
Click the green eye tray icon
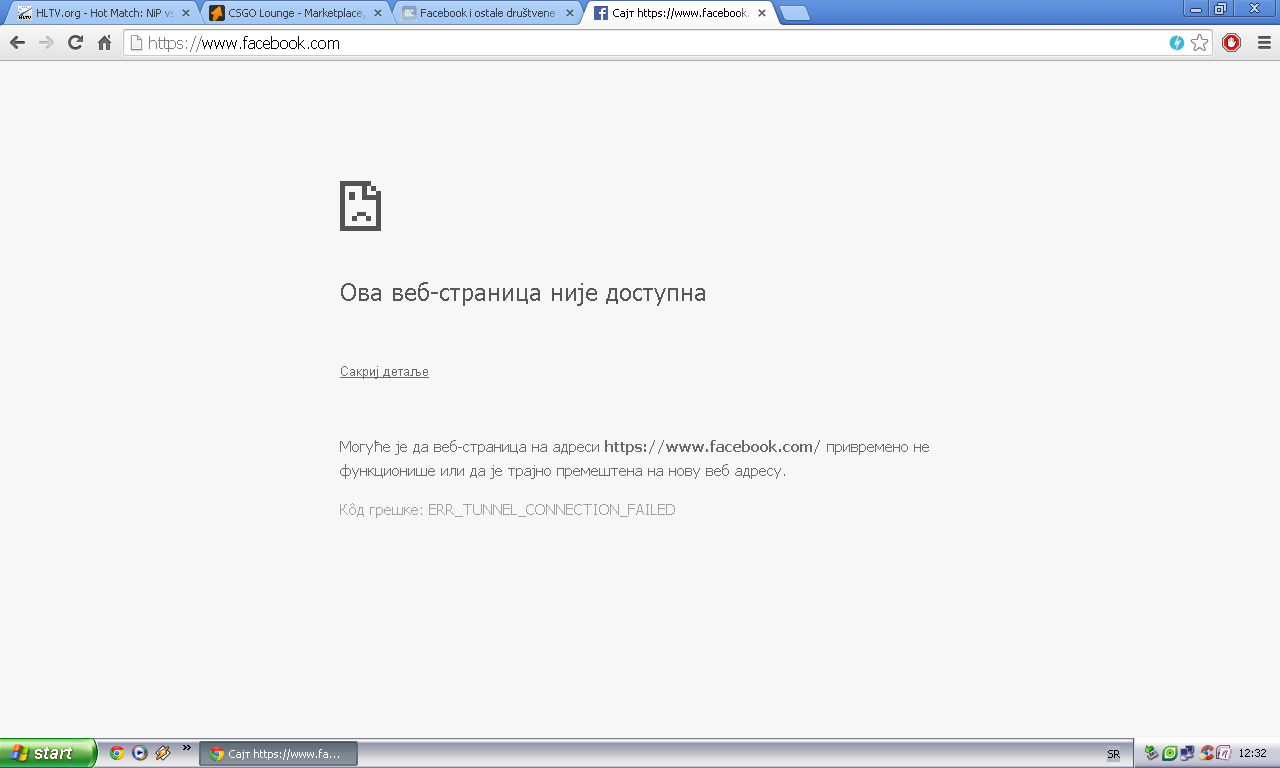pos(1169,753)
